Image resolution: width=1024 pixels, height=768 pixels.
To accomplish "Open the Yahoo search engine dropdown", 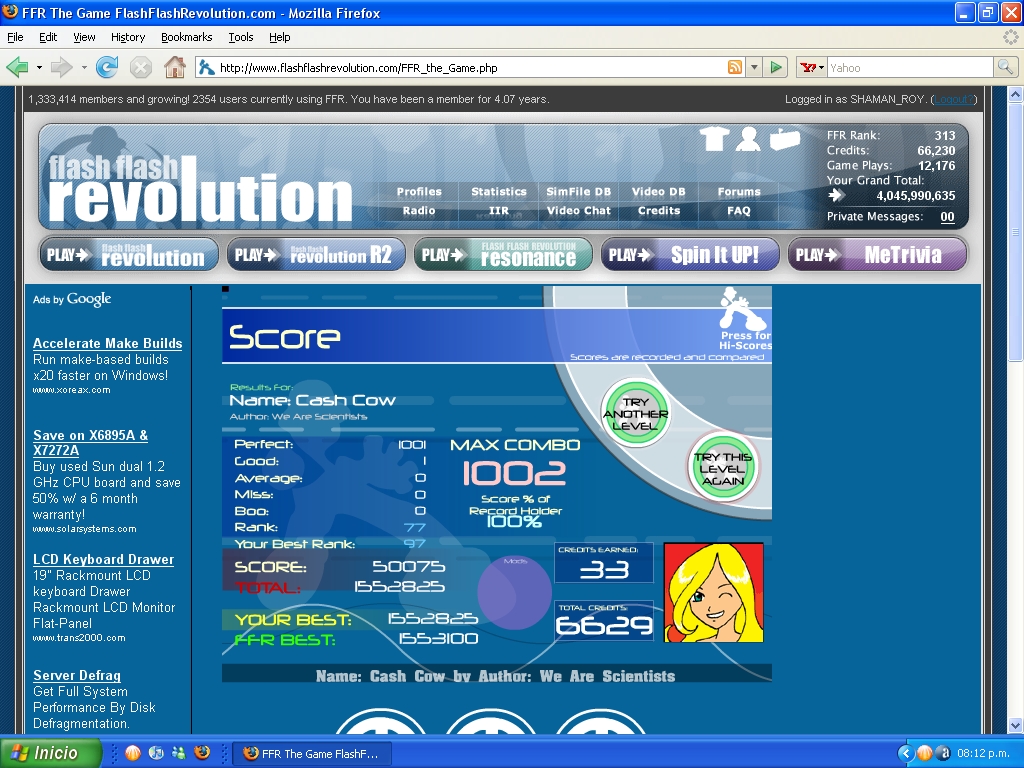I will tap(812, 67).
